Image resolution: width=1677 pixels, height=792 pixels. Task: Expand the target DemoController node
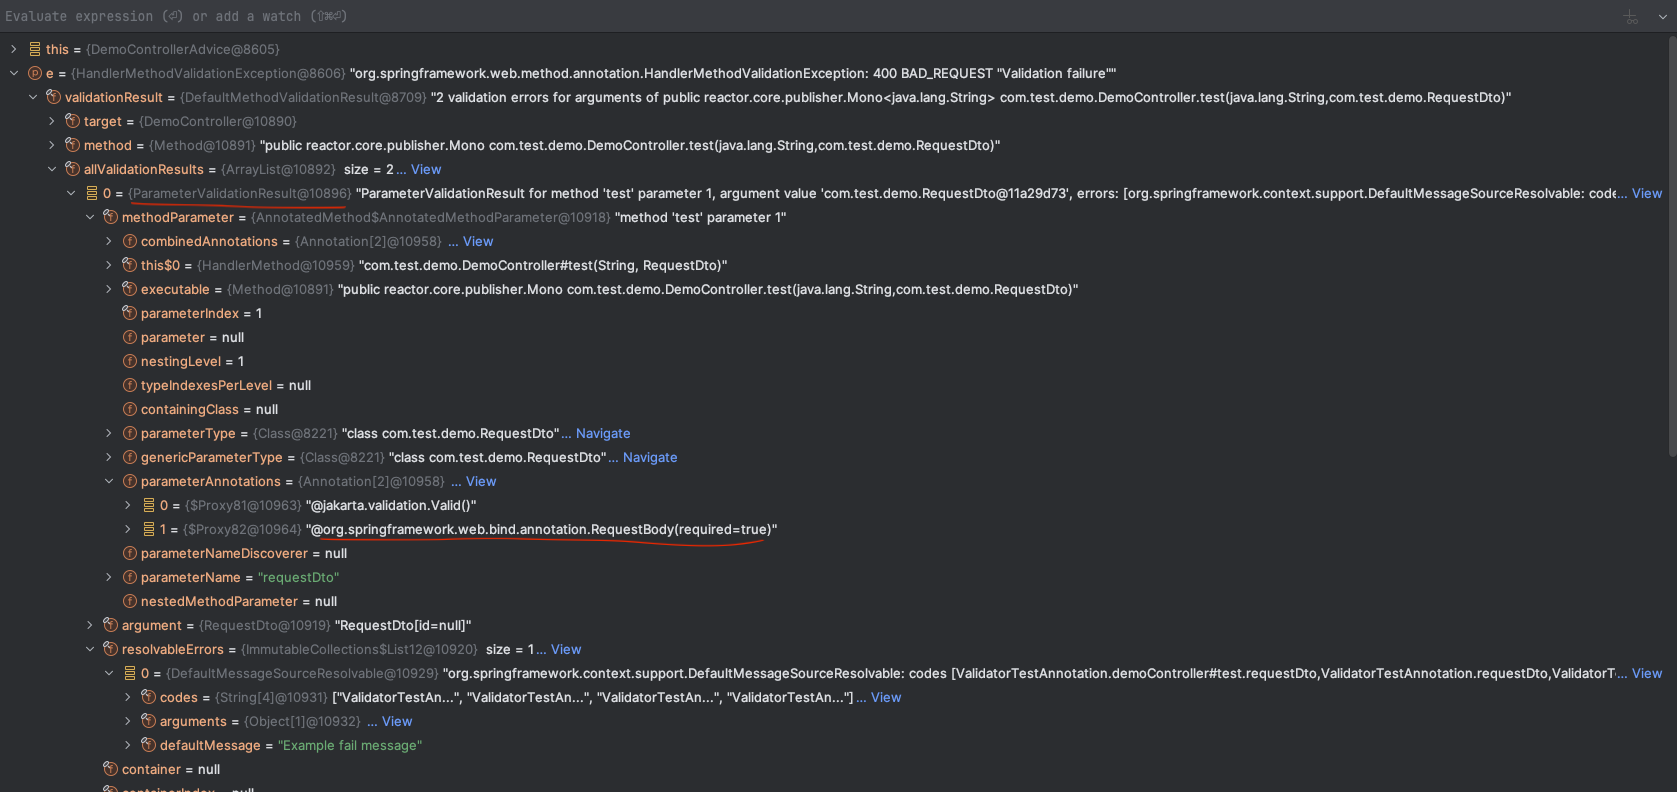[x=52, y=121]
